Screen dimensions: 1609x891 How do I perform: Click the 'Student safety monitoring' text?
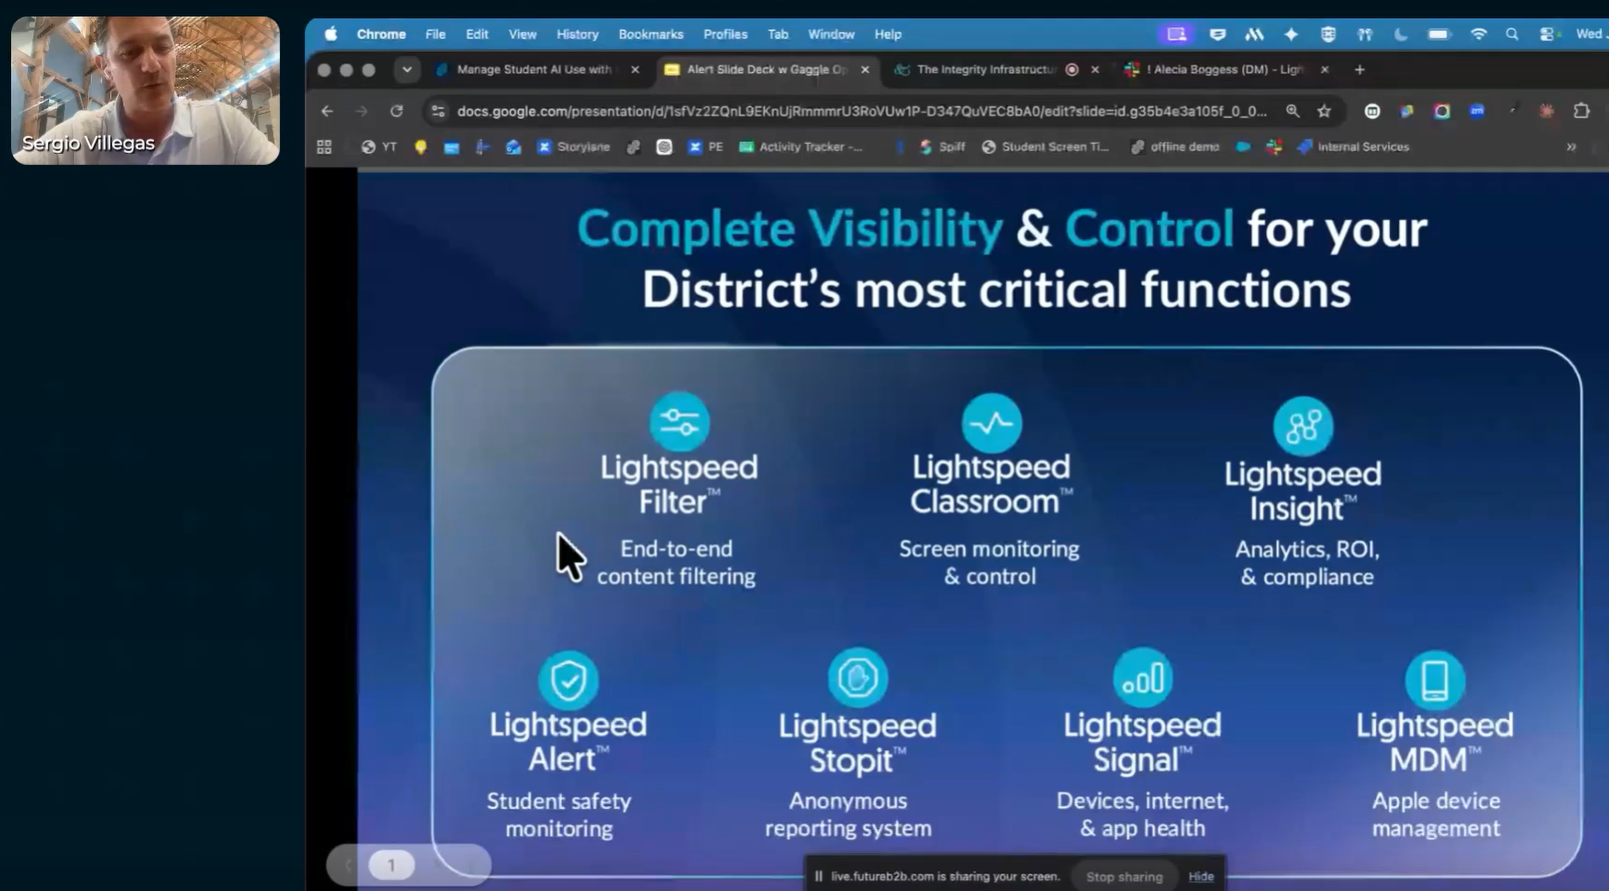point(559,815)
